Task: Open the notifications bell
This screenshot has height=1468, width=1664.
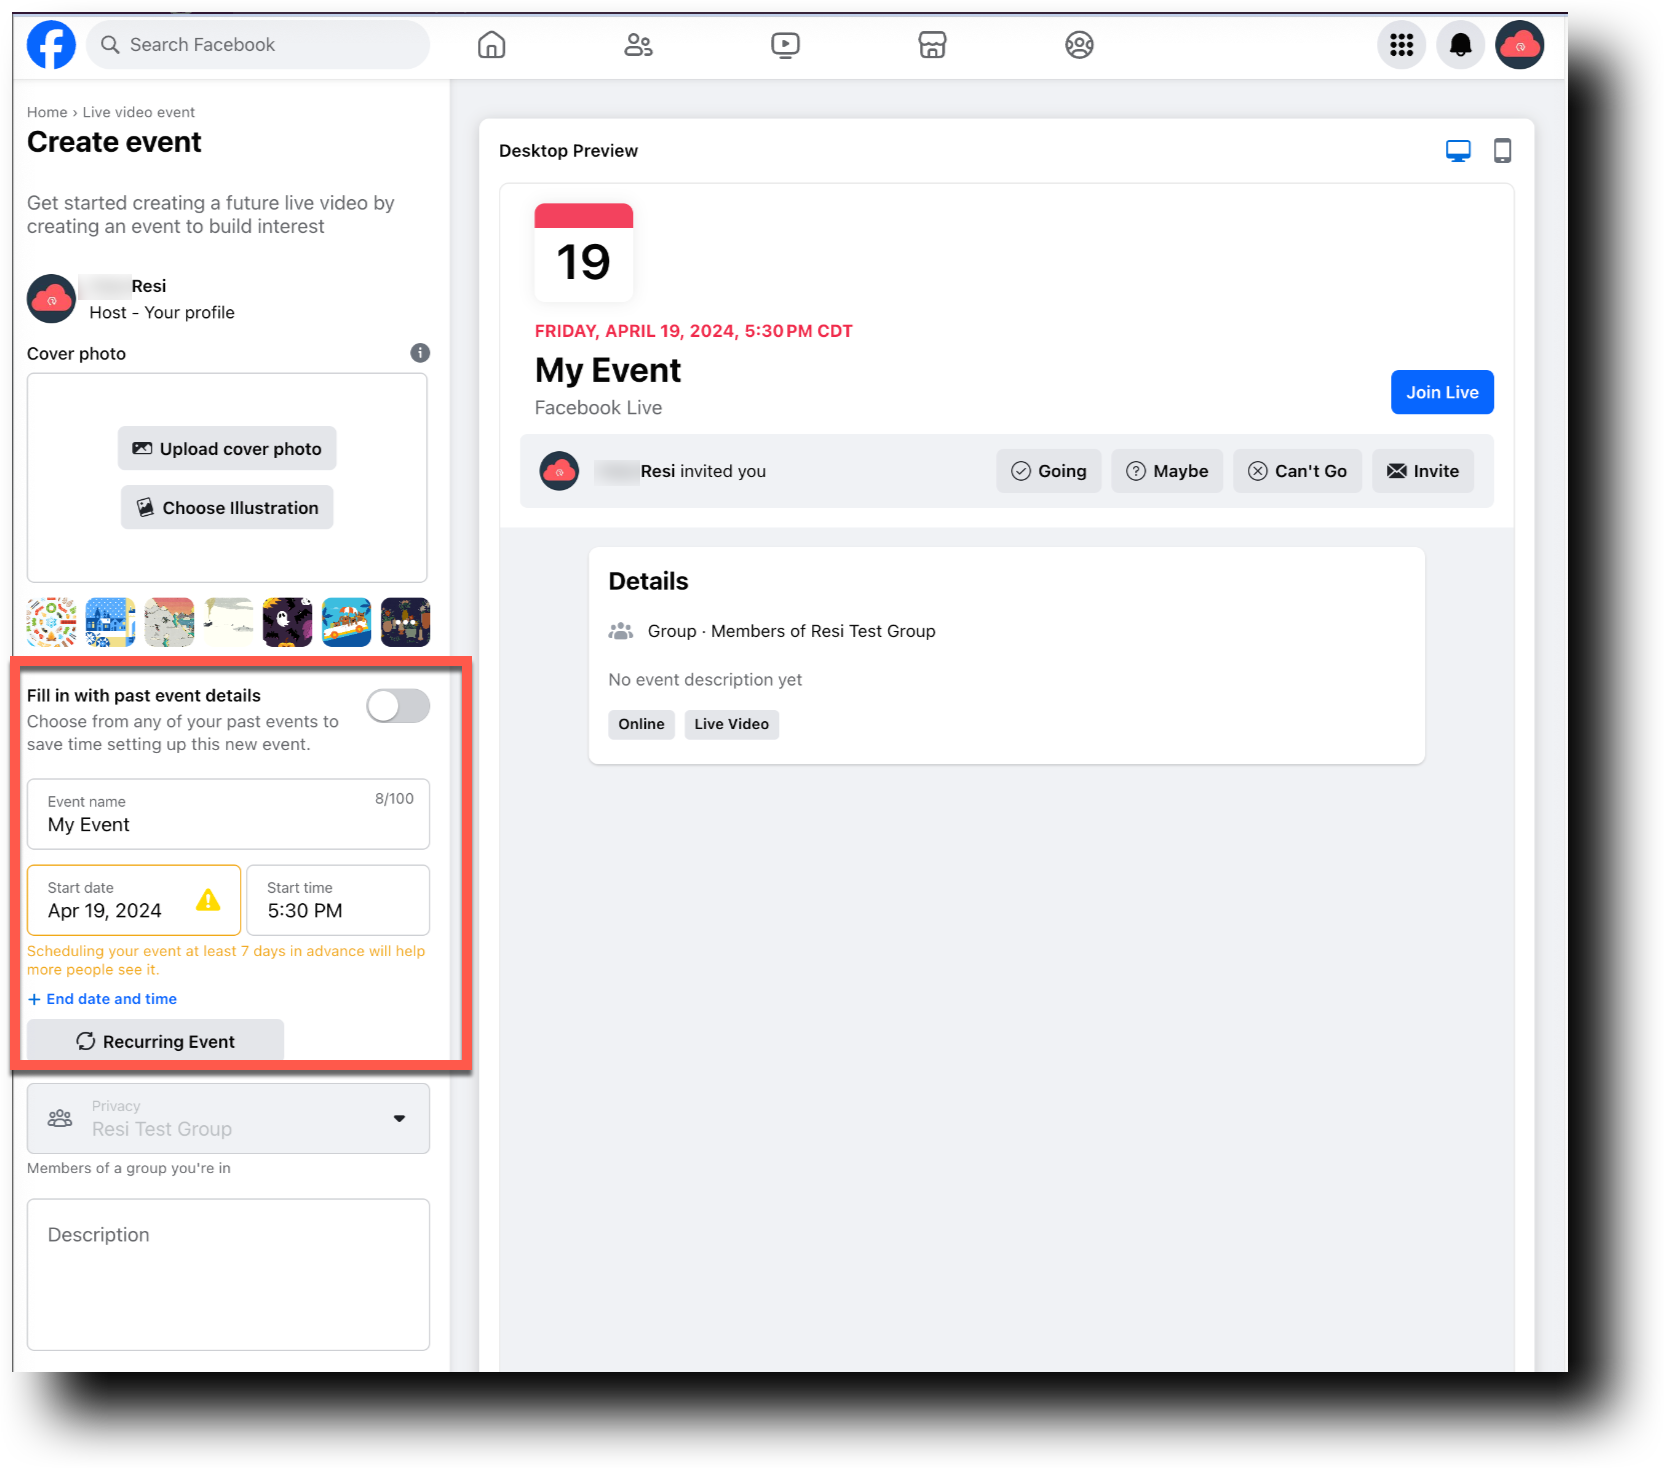Action: click(x=1460, y=44)
